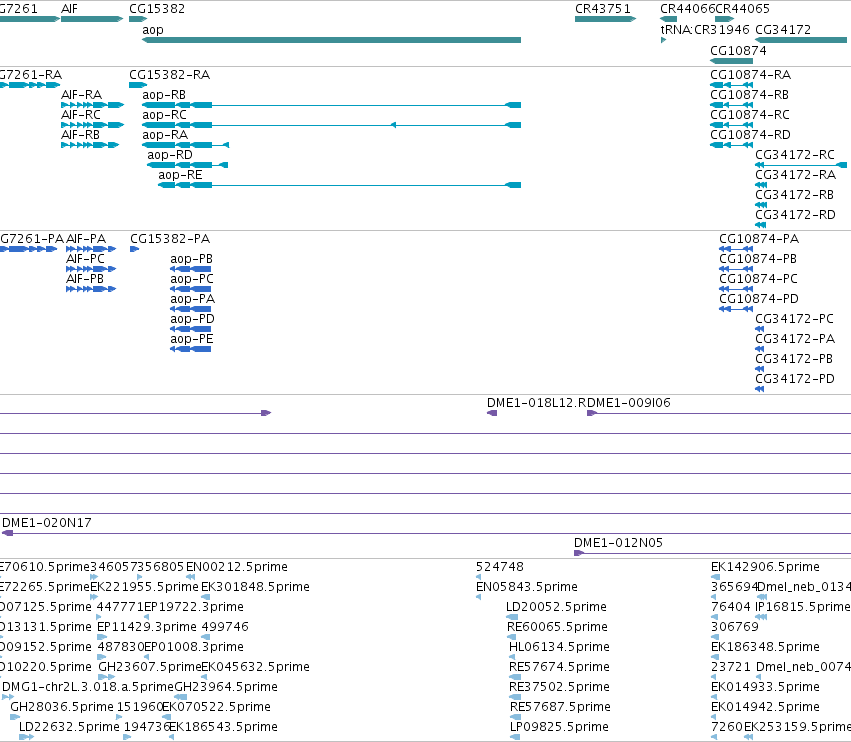The image size is (851, 742).
Task: Select the aop-PE protein label
Action: point(192,340)
